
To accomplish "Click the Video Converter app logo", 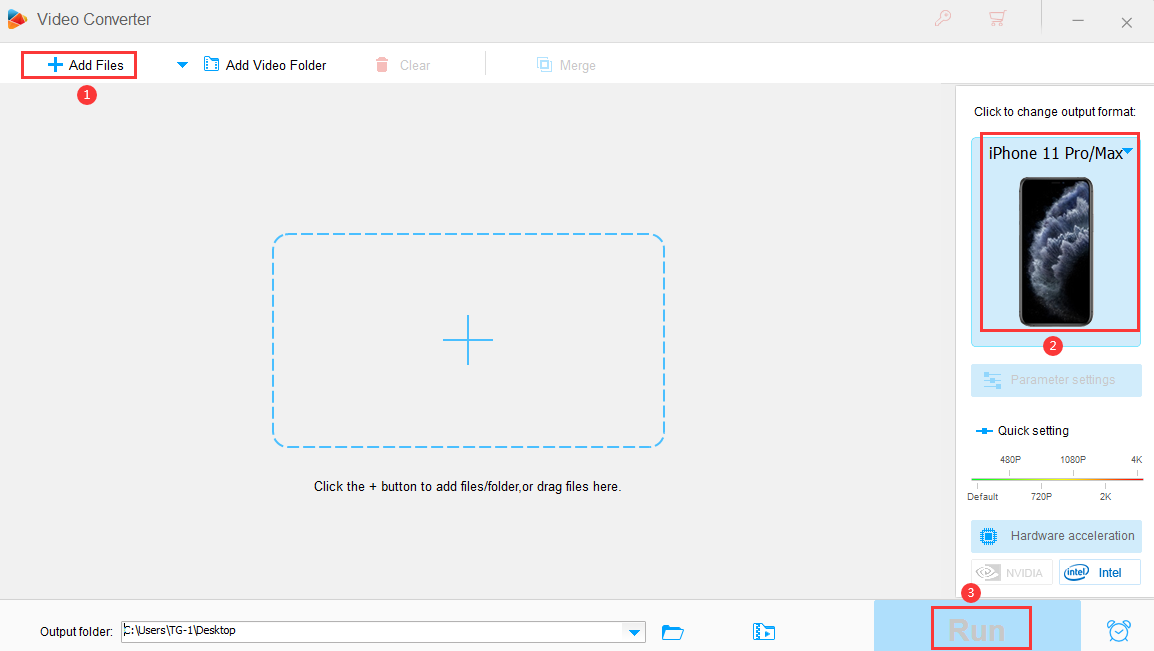I will point(17,19).
